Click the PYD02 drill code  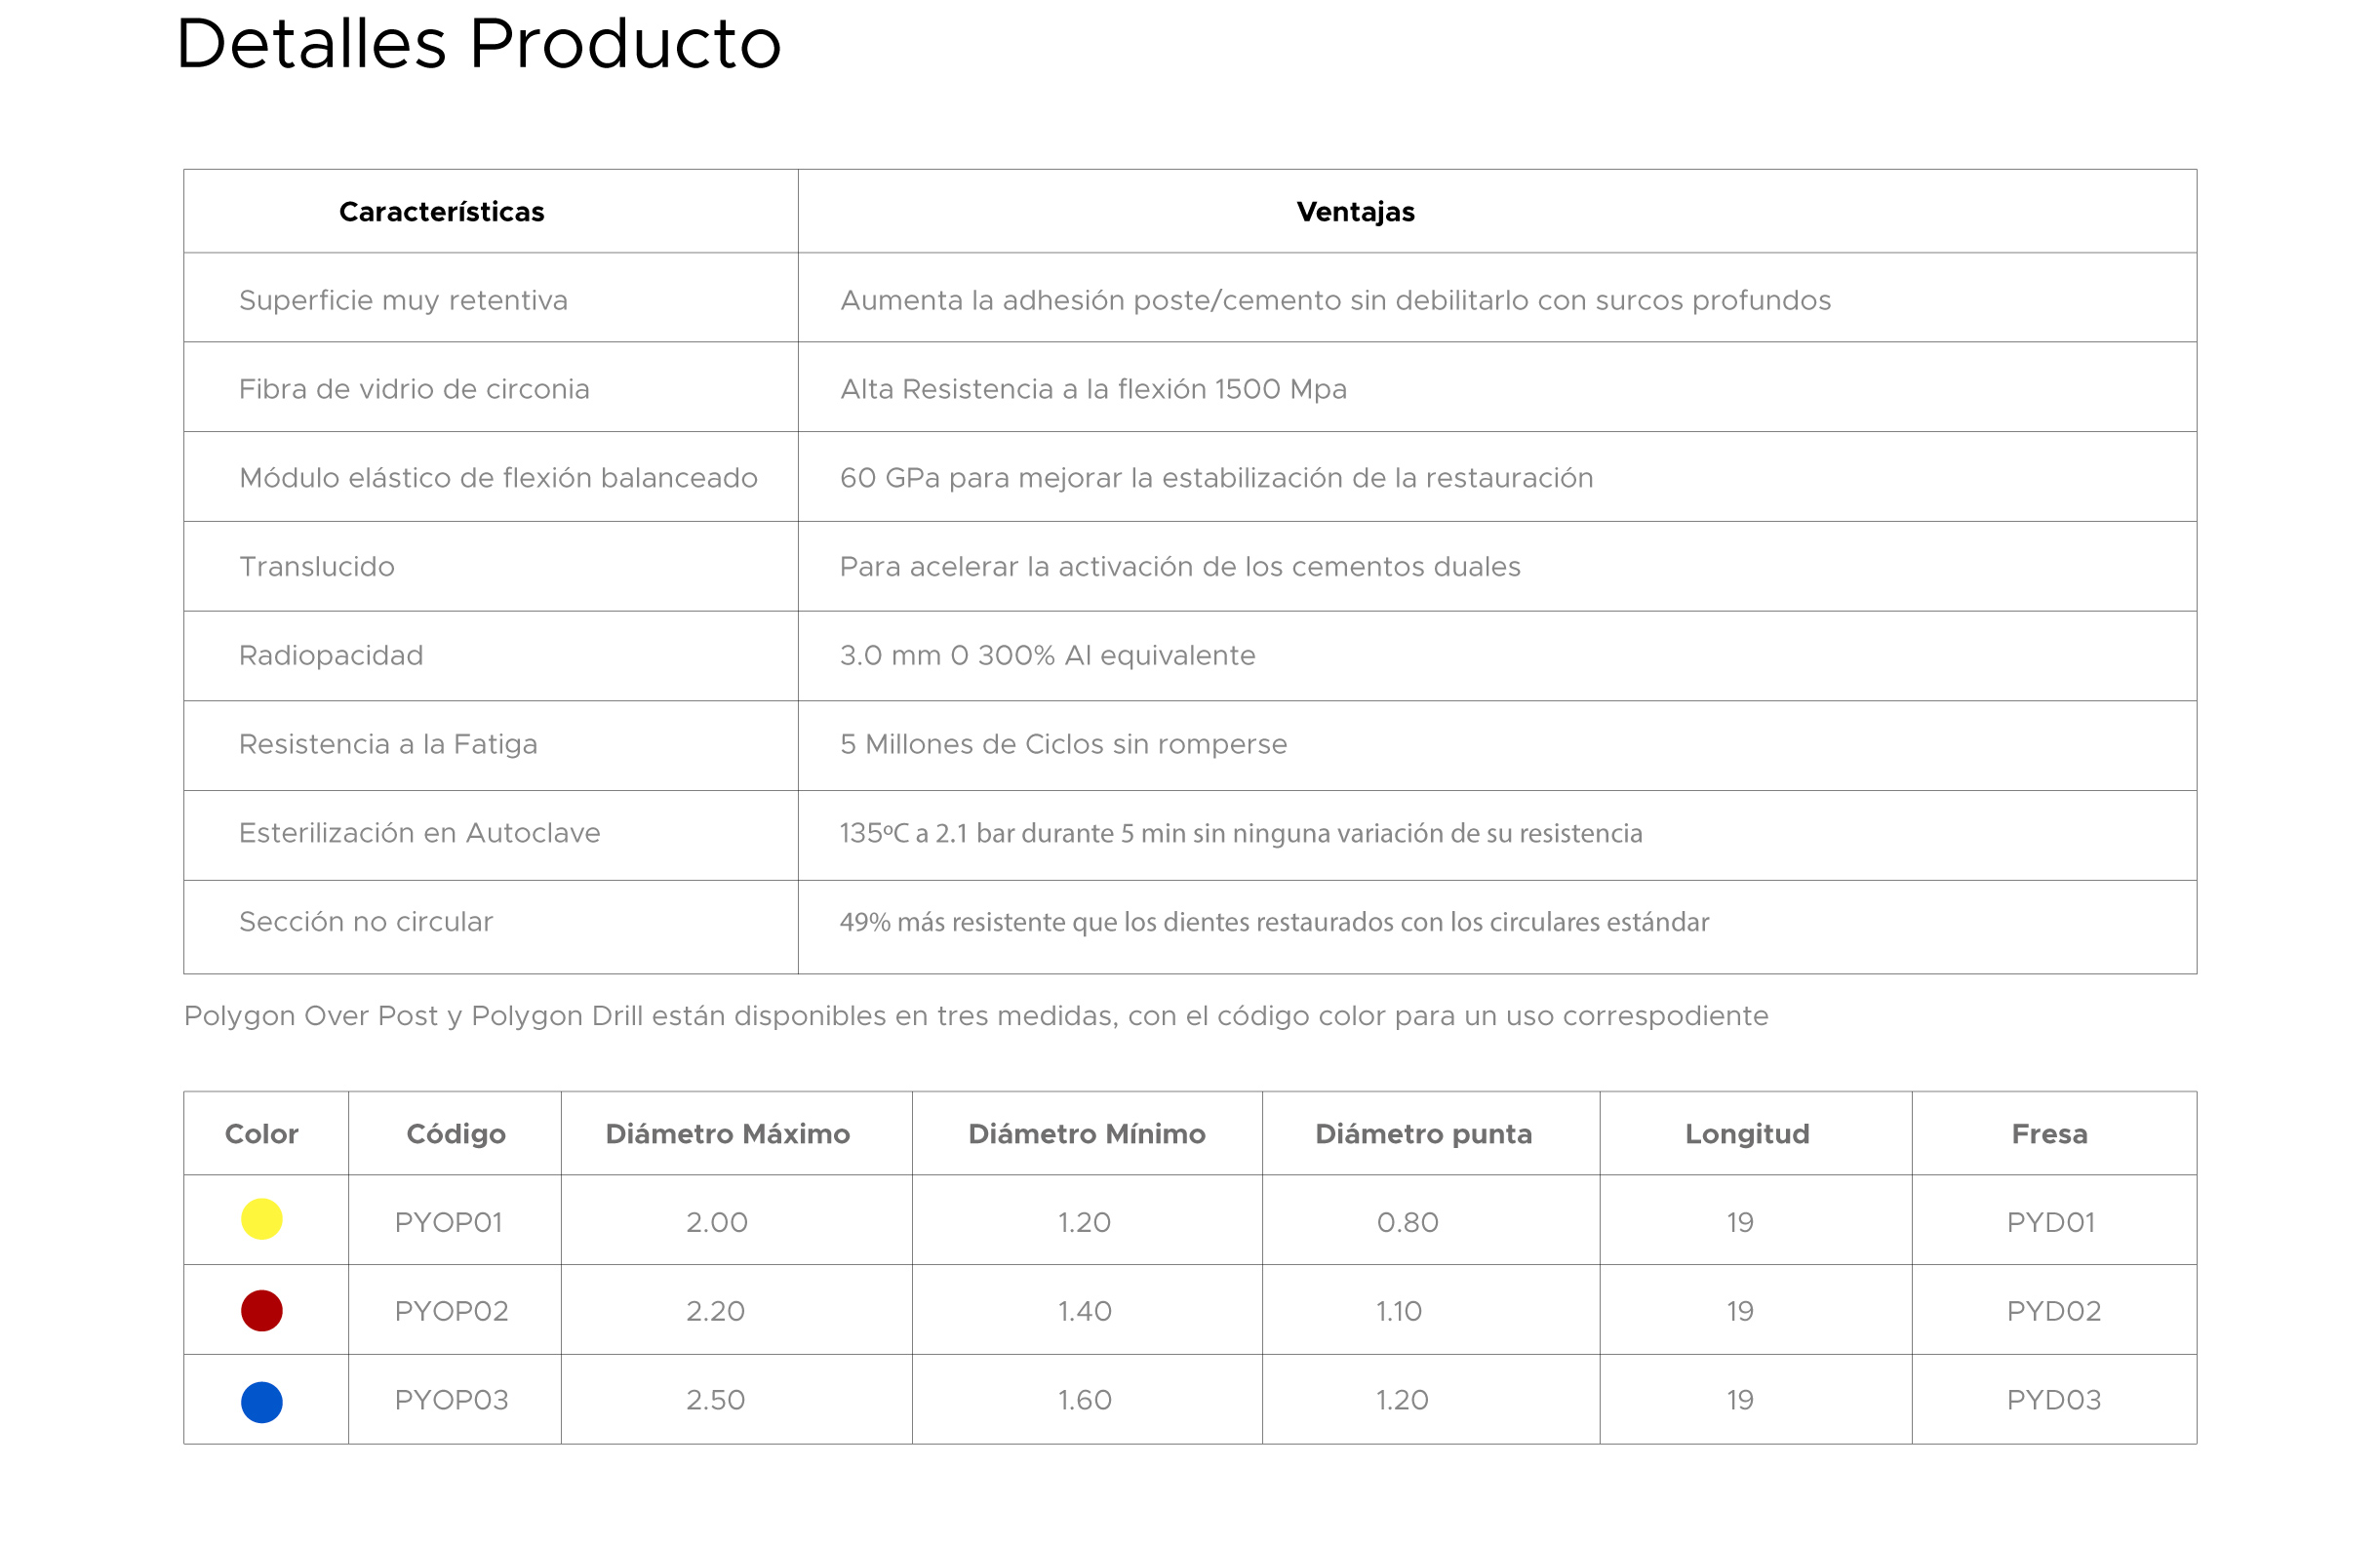(x=2053, y=1311)
